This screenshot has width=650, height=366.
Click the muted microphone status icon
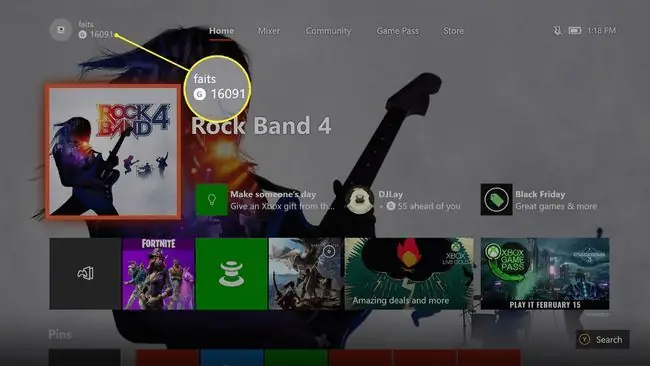point(558,31)
